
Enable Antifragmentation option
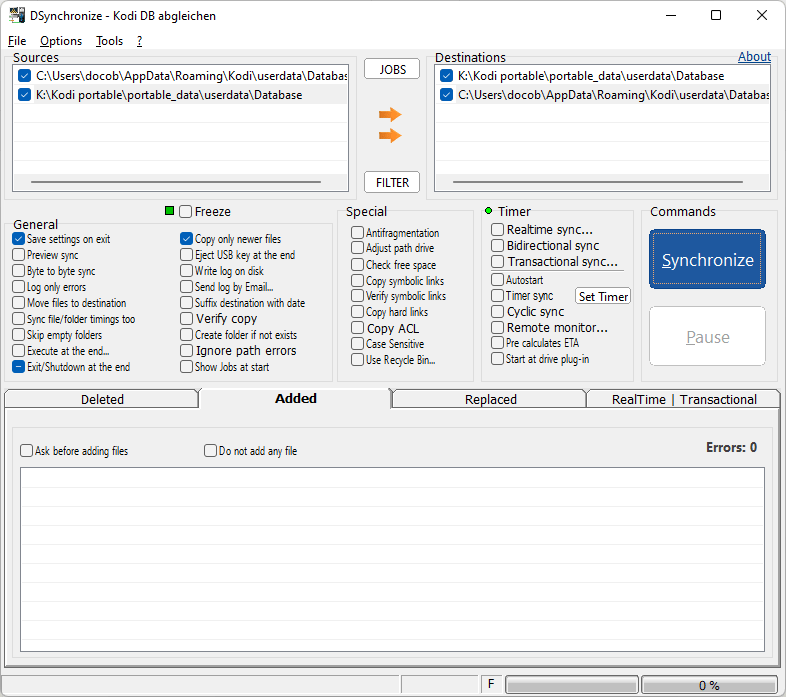point(357,233)
